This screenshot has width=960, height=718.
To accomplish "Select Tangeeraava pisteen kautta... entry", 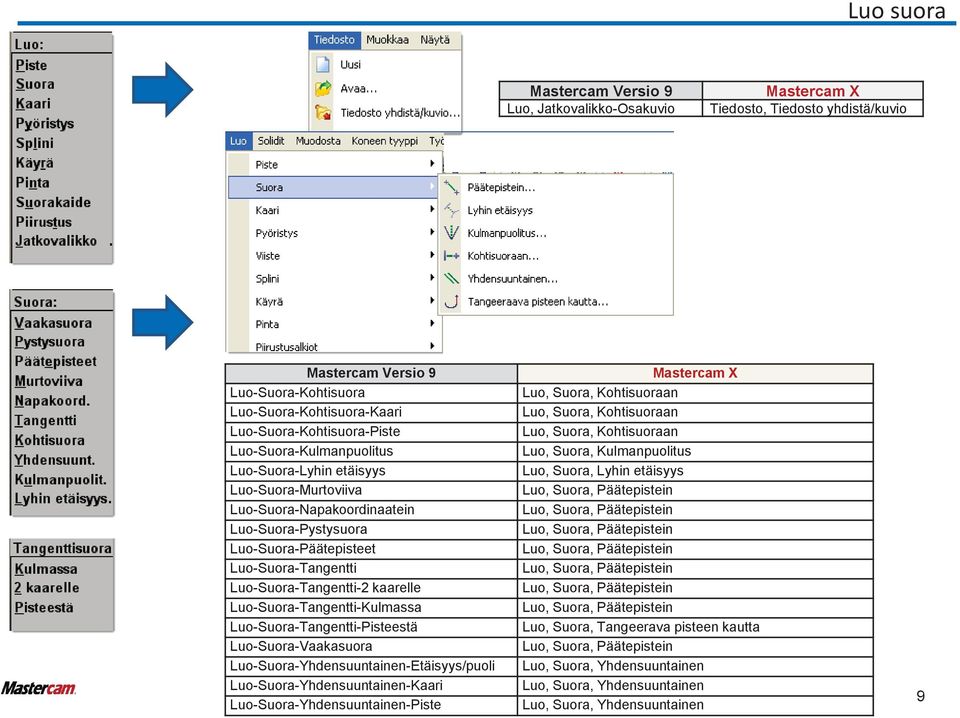I will point(538,302).
